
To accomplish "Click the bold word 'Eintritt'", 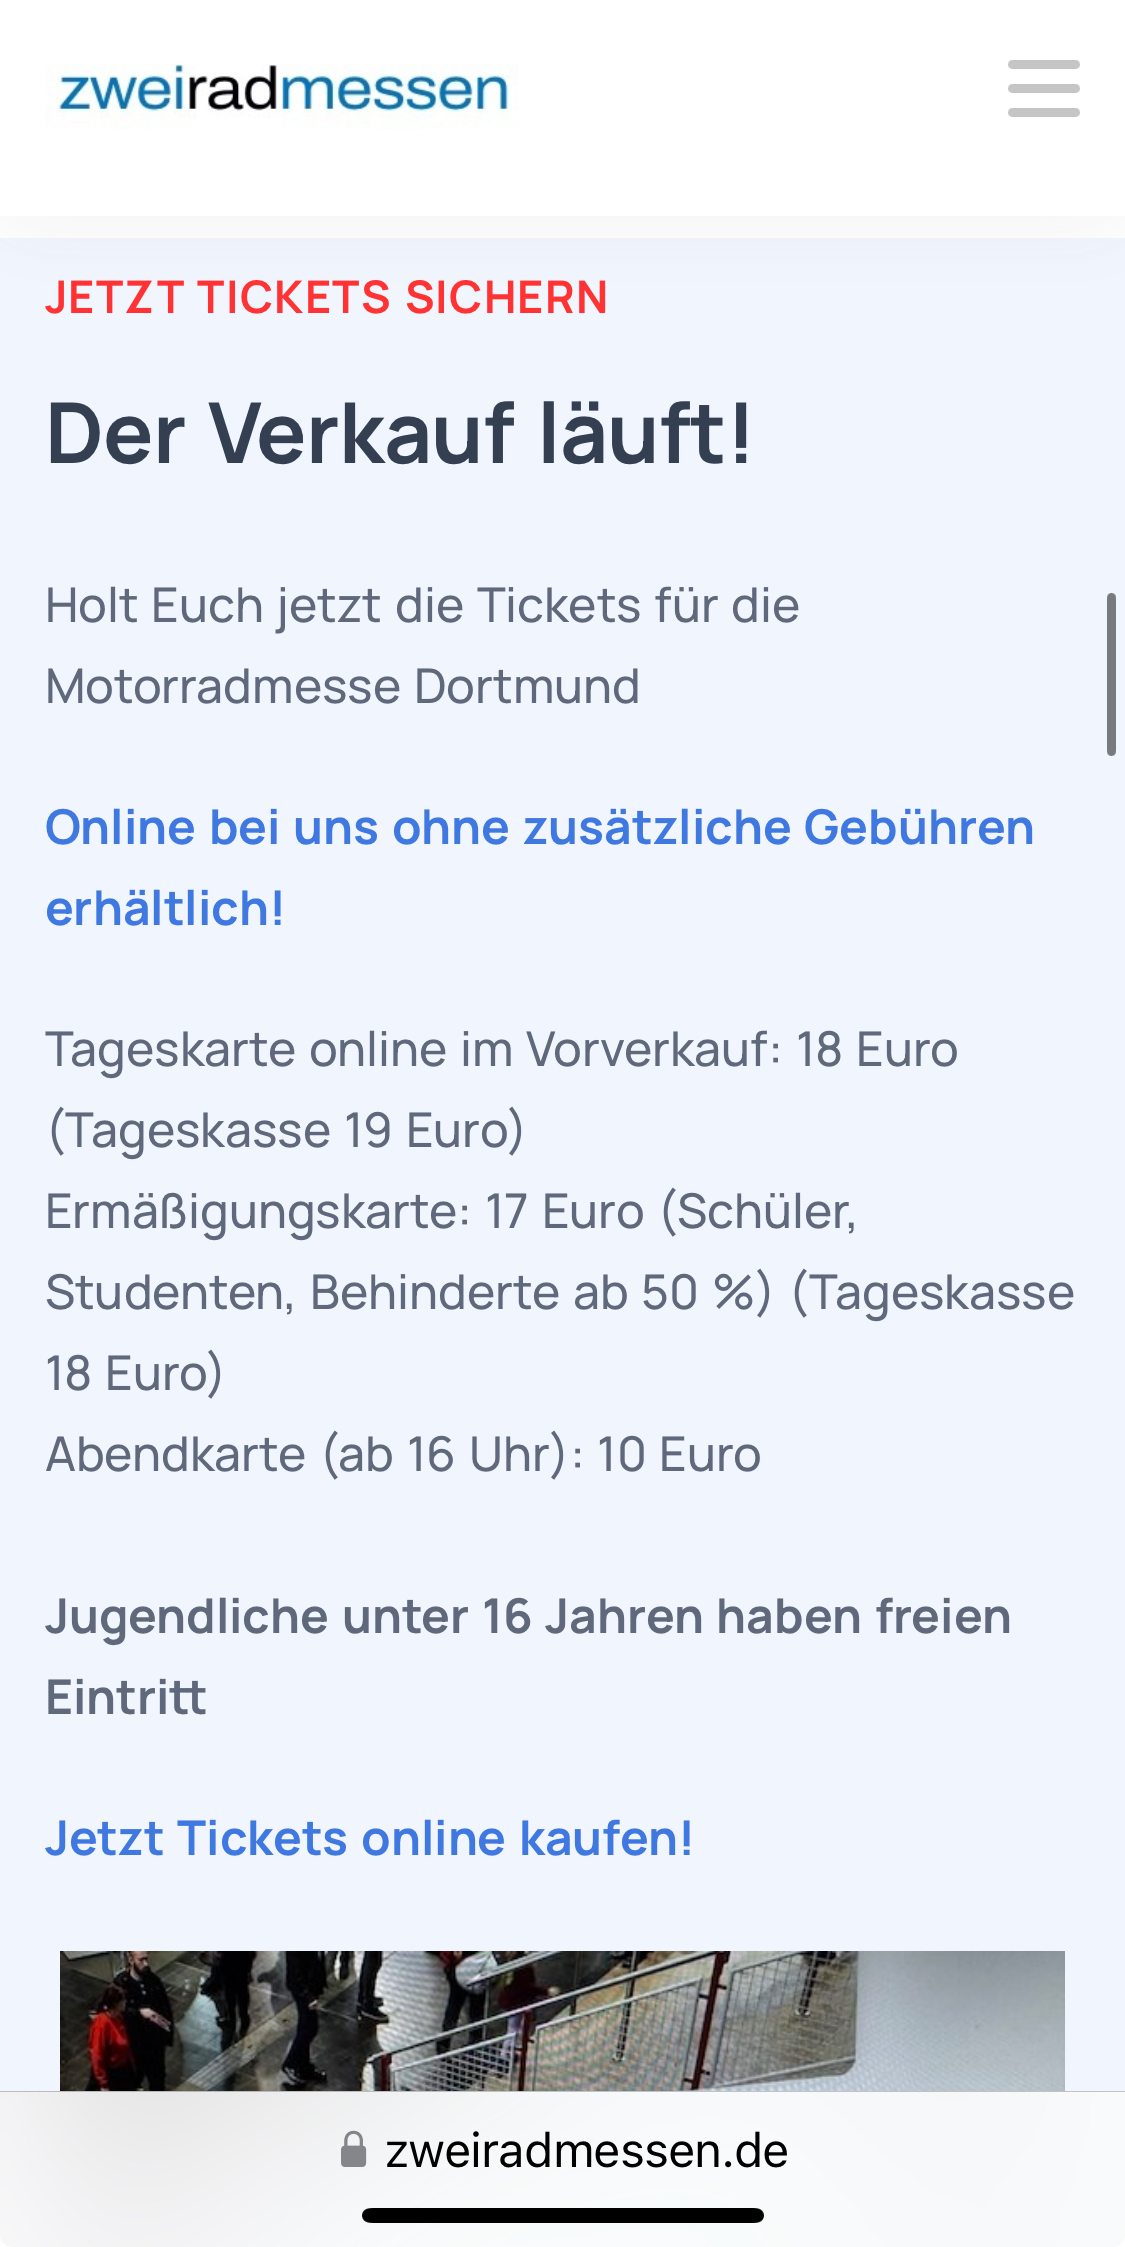I will [126, 1698].
